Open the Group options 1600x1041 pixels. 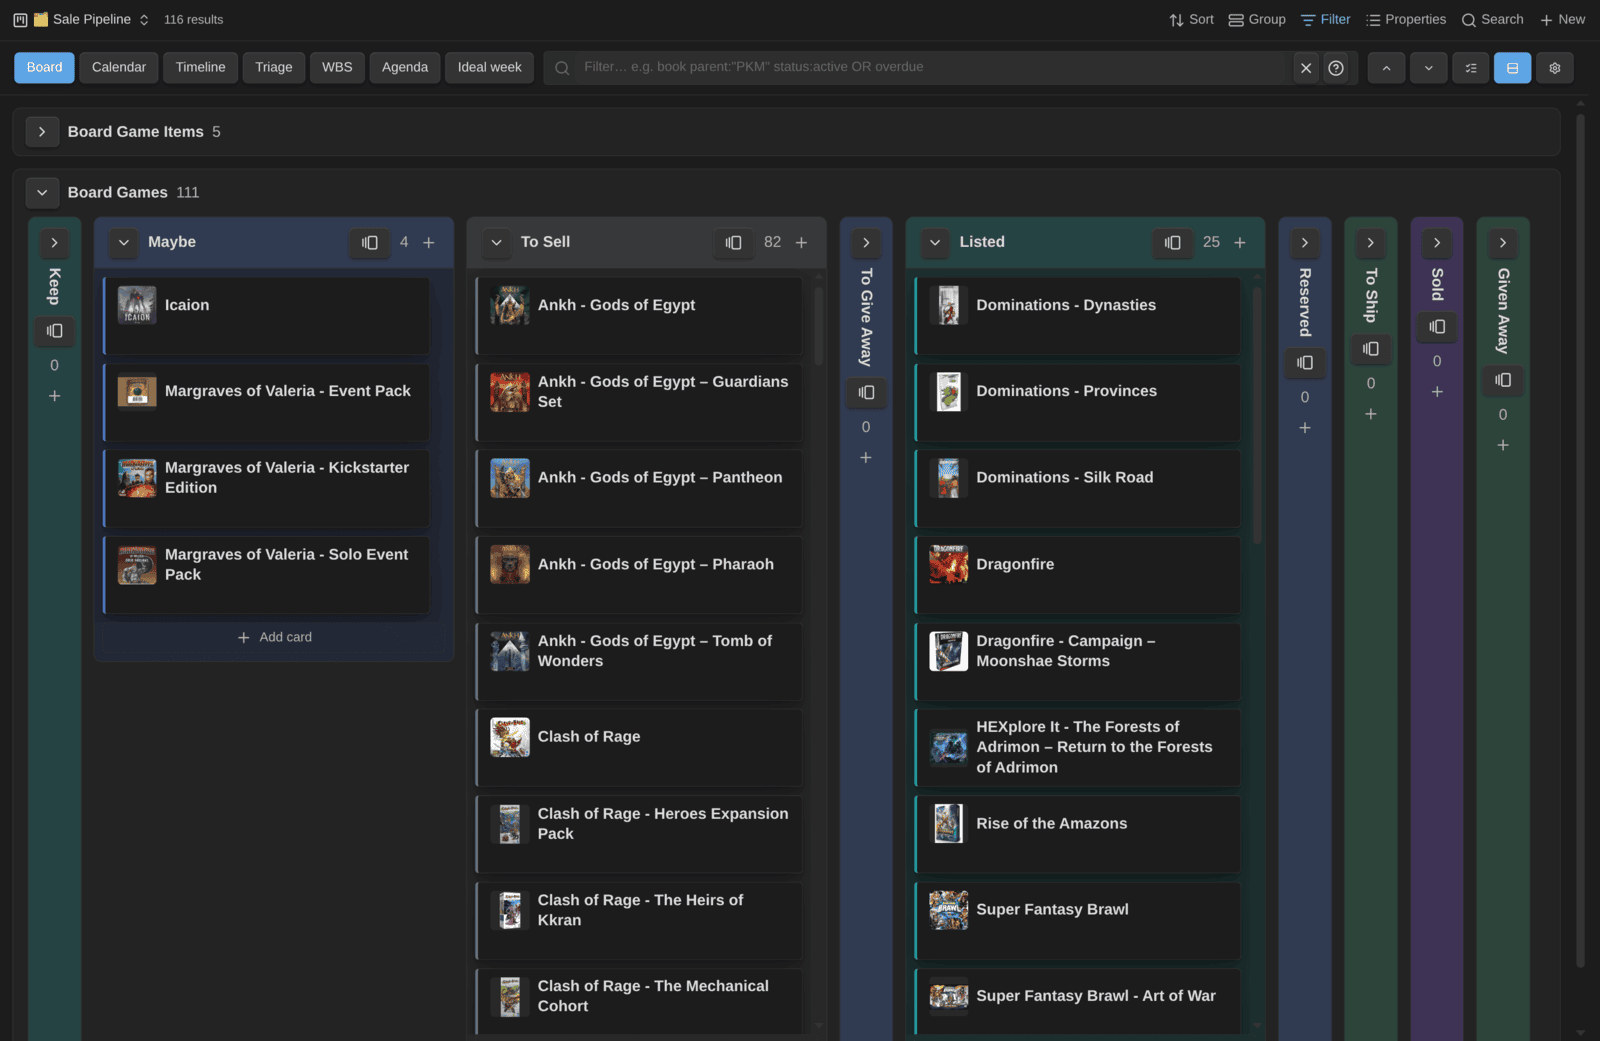click(x=1257, y=20)
